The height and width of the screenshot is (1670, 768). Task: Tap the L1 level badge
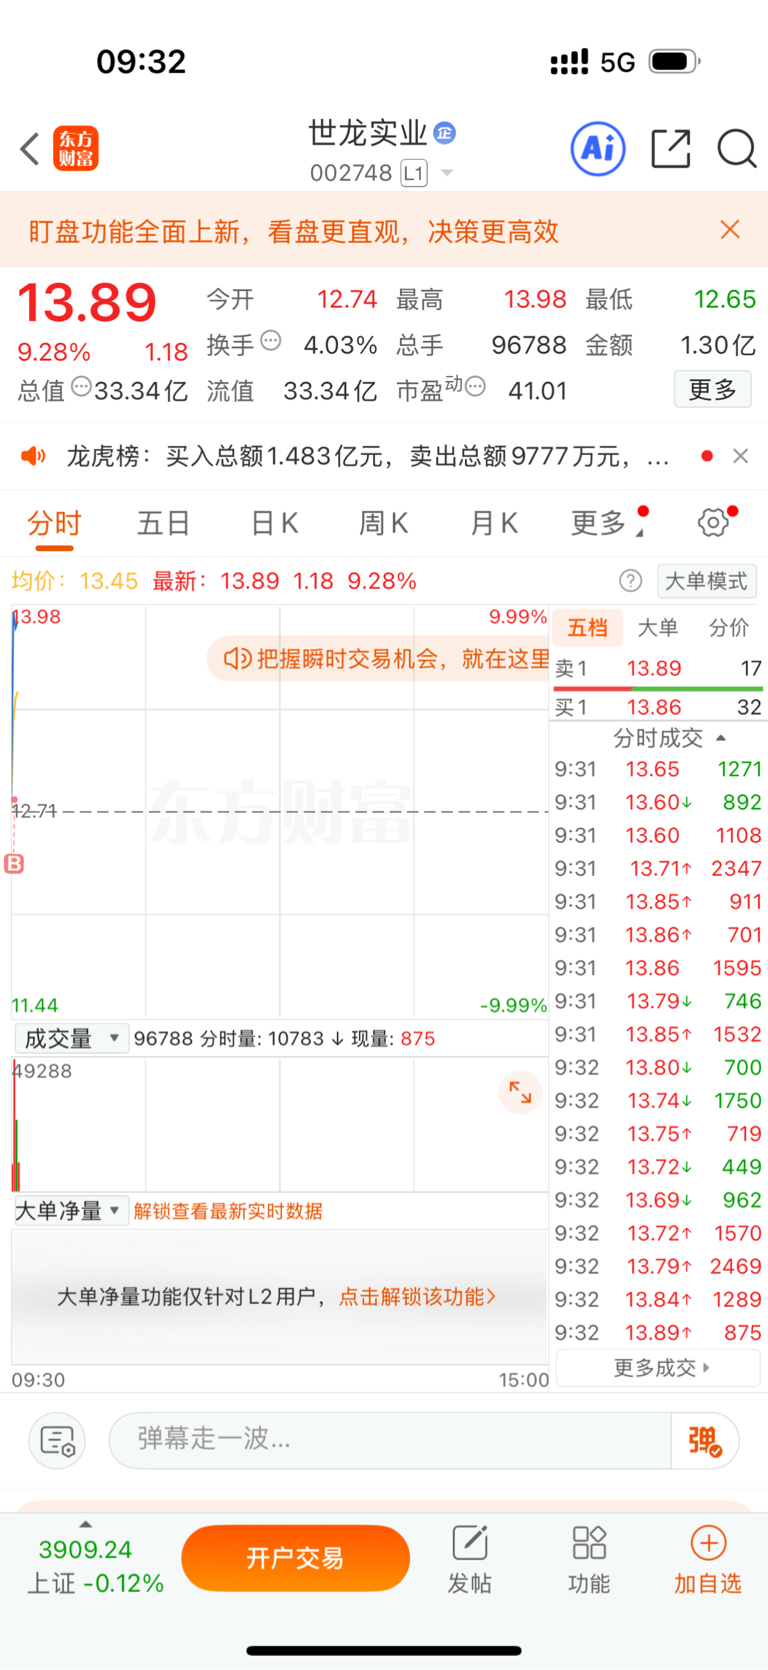[414, 173]
